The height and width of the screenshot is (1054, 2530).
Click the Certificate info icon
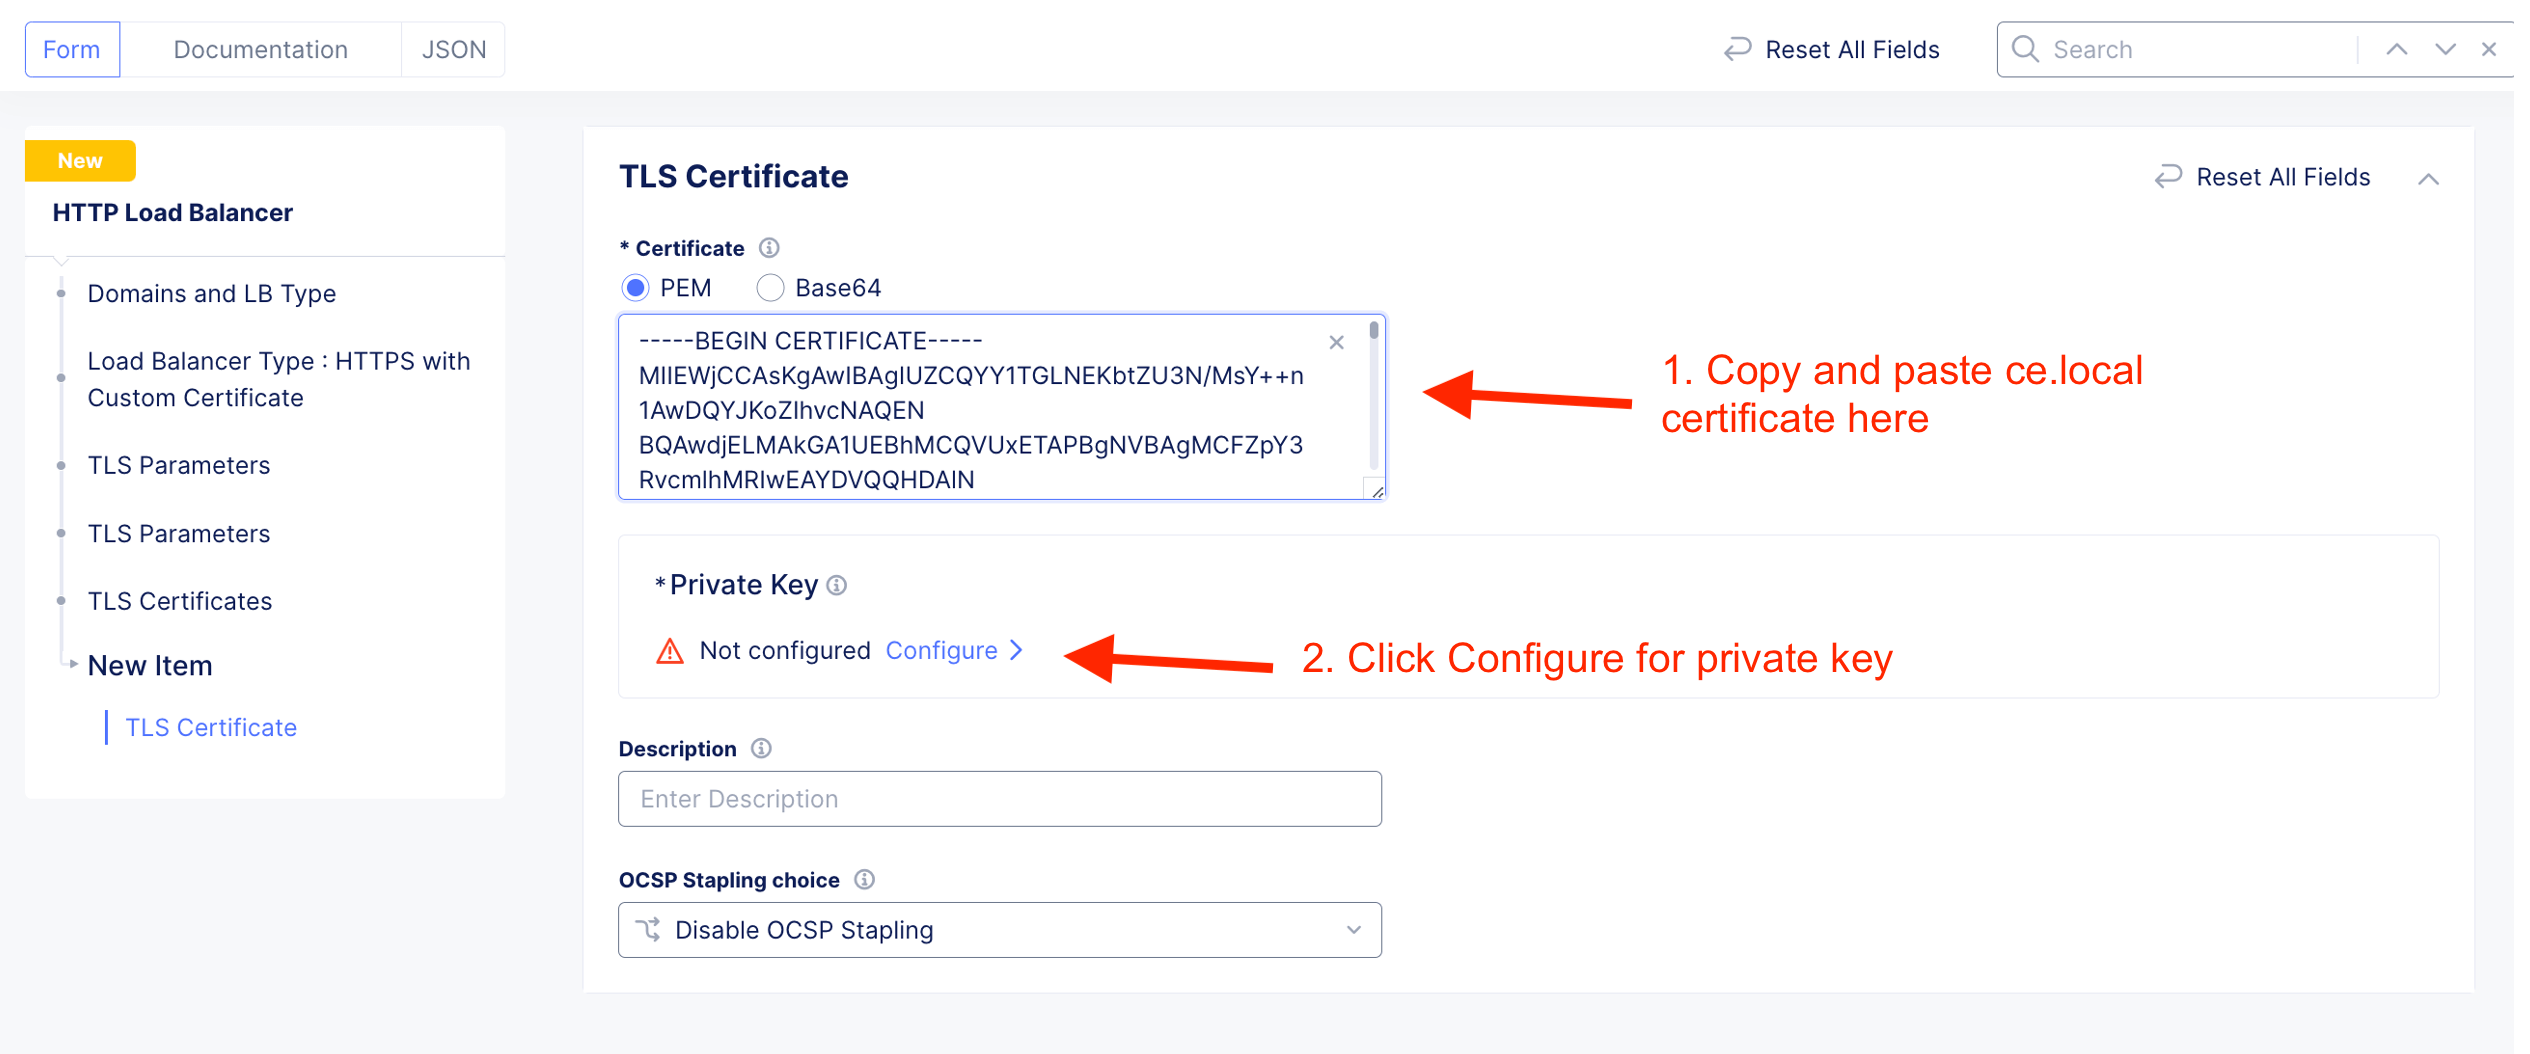point(768,248)
